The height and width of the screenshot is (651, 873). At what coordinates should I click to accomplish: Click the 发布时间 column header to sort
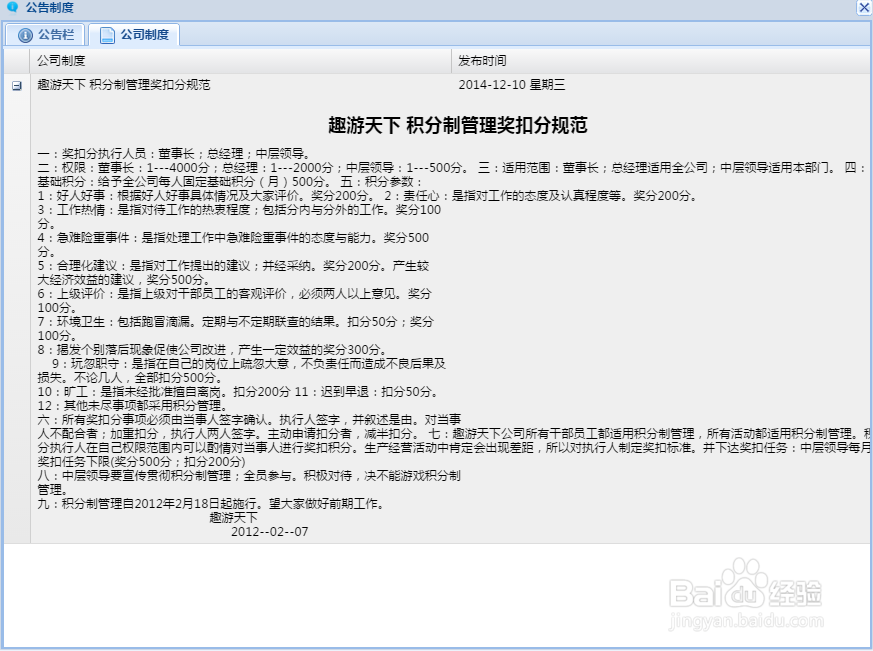point(481,59)
